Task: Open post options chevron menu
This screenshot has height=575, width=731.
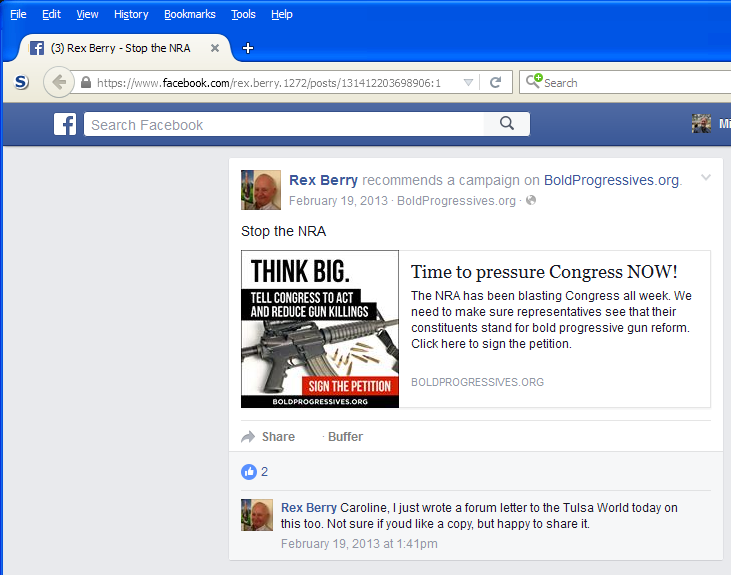Action: click(706, 177)
